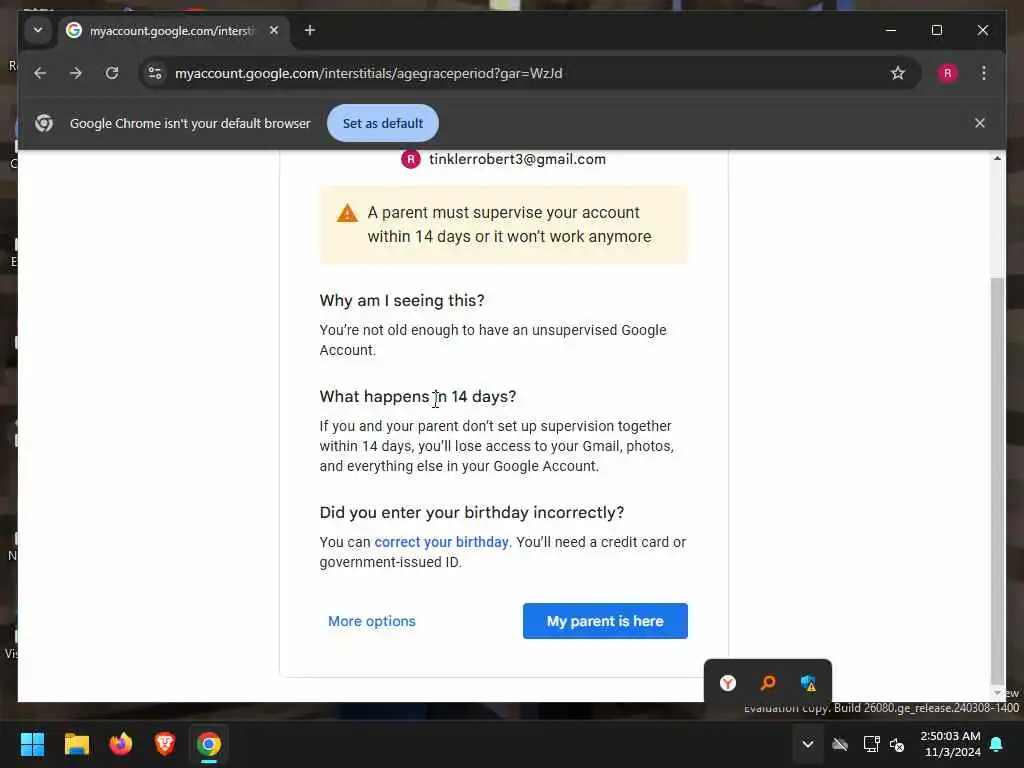Expand the tab search dropdown arrow
The width and height of the screenshot is (1024, 768).
point(38,30)
